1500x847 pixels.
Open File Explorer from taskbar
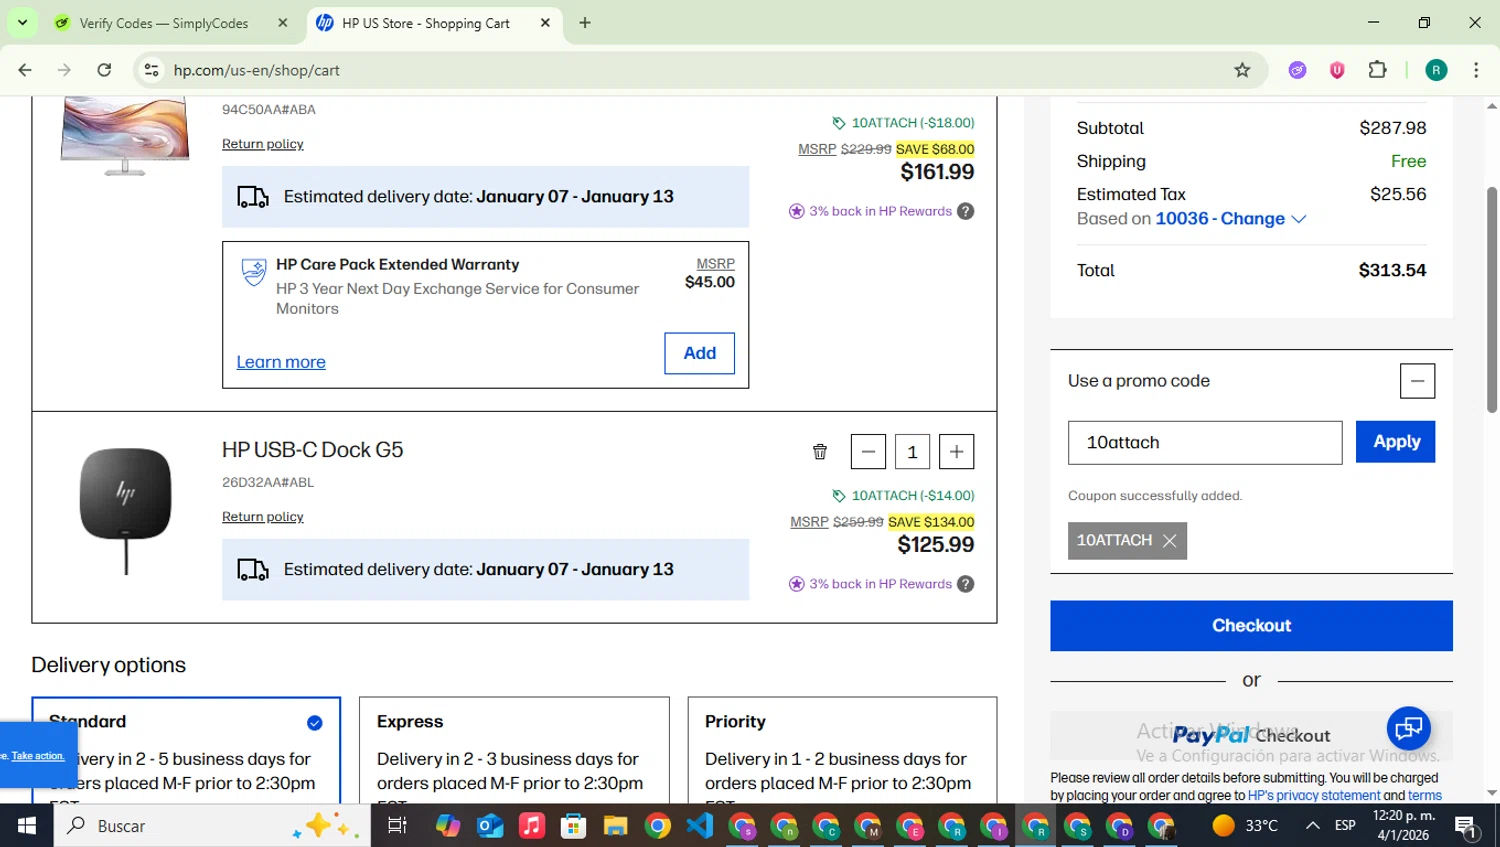click(615, 826)
